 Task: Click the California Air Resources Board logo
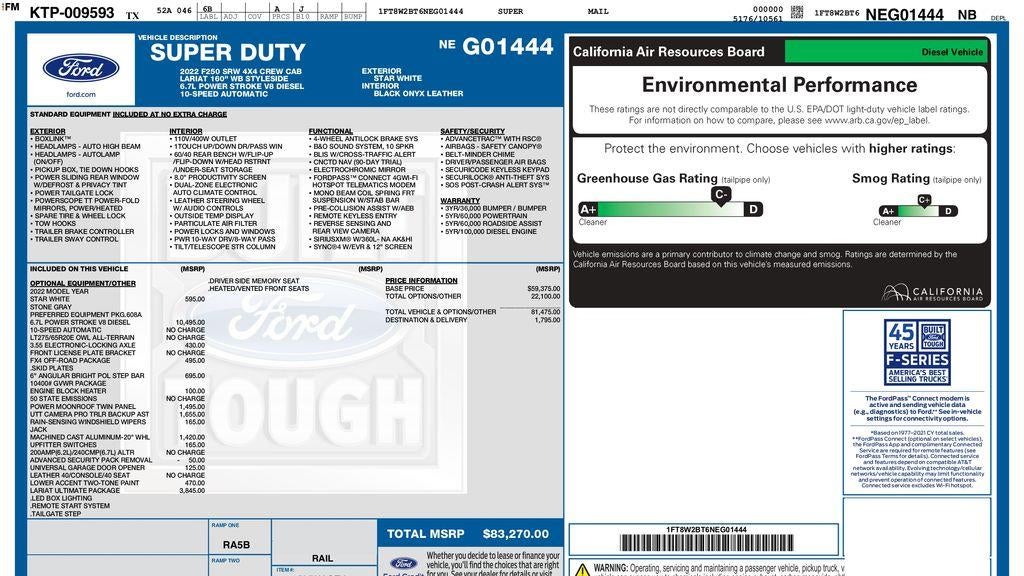pyautogui.click(x=932, y=293)
